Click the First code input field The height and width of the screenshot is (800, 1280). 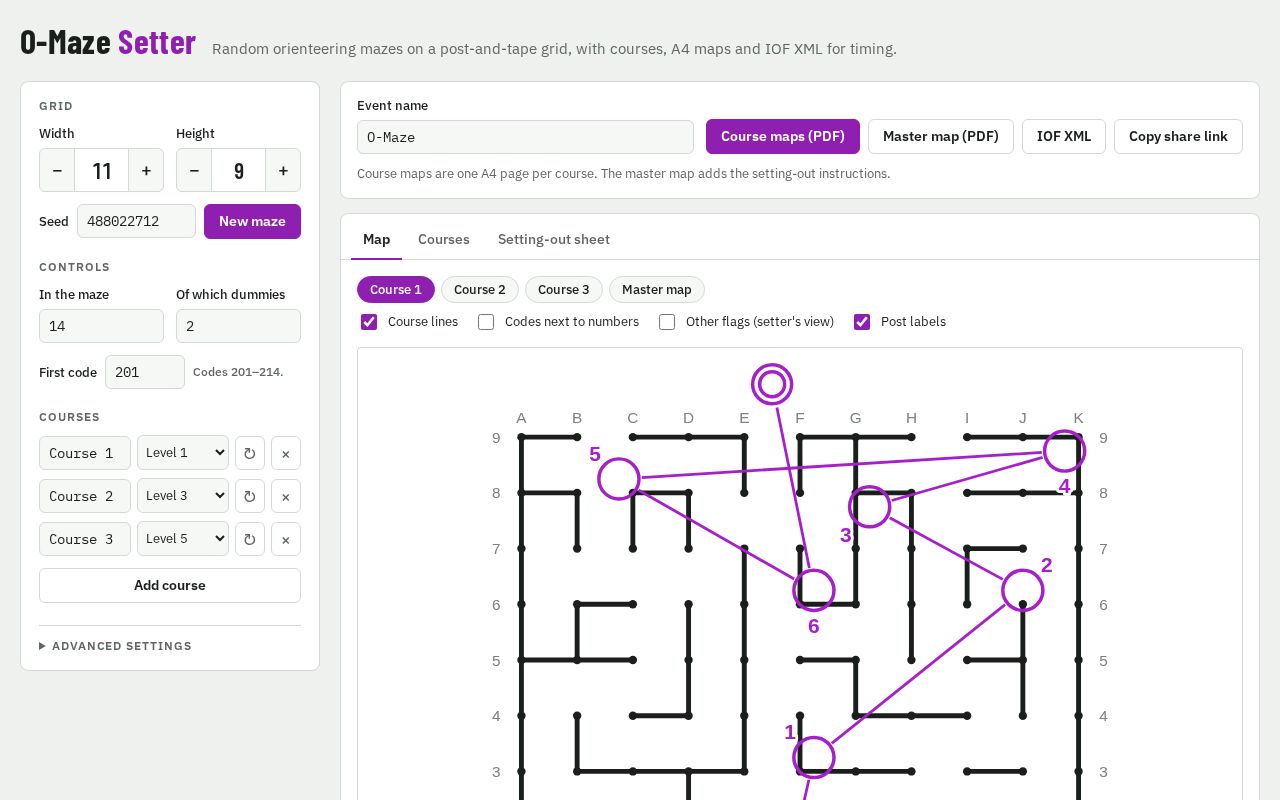click(145, 372)
